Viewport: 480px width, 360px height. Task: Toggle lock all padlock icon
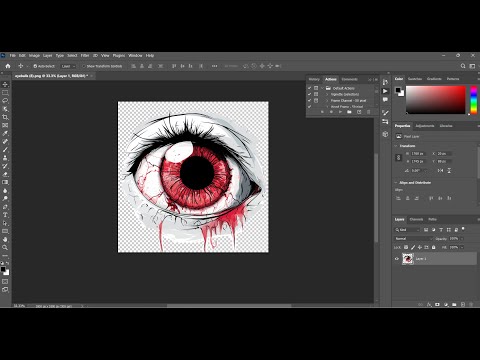pos(433,247)
